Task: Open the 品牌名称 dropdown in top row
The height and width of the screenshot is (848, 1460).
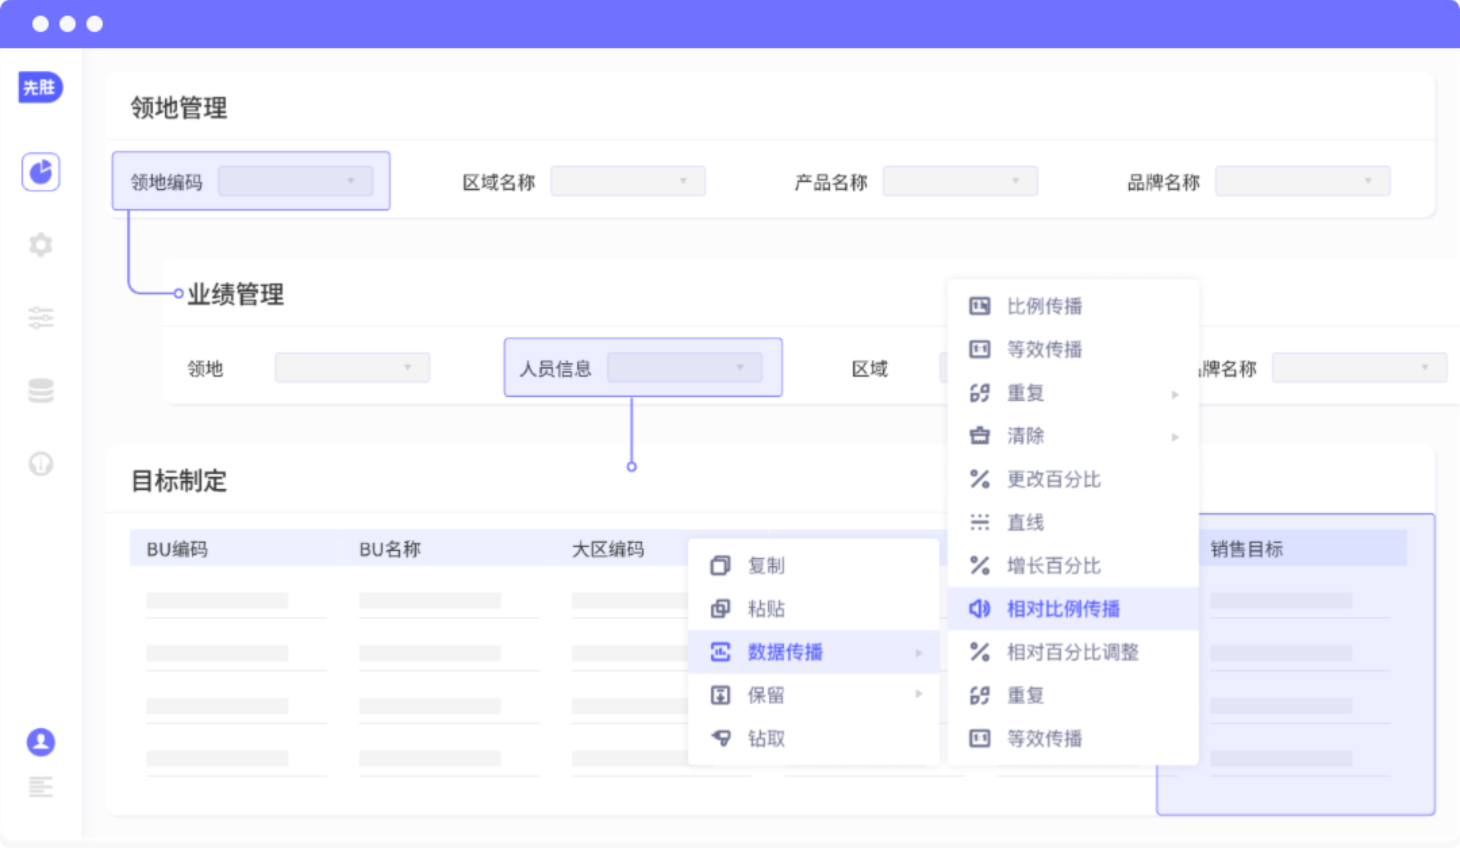Action: click(1302, 181)
